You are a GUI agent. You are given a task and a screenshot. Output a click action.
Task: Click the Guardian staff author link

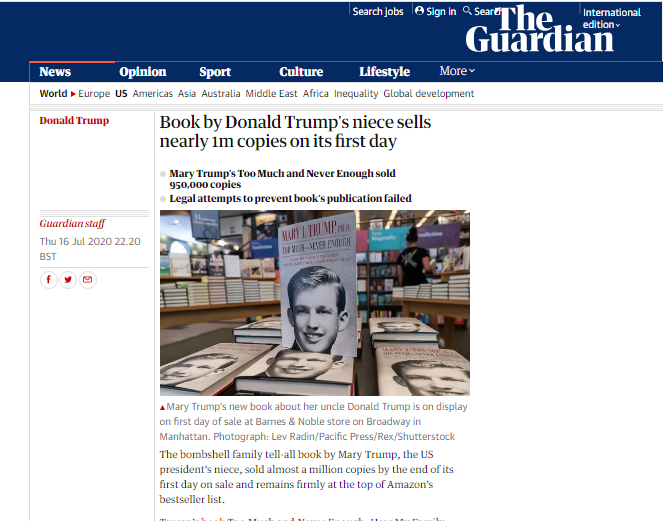point(72,223)
